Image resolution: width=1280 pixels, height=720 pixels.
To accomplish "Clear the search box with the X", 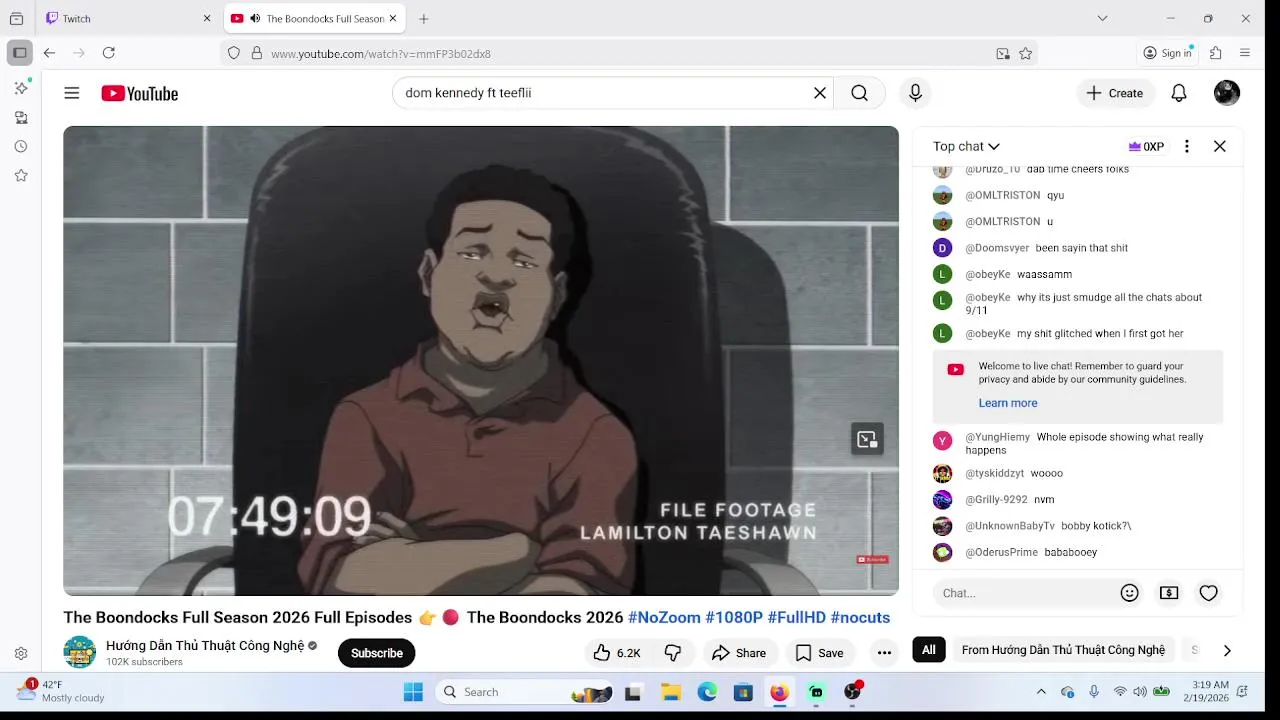I will (819, 93).
